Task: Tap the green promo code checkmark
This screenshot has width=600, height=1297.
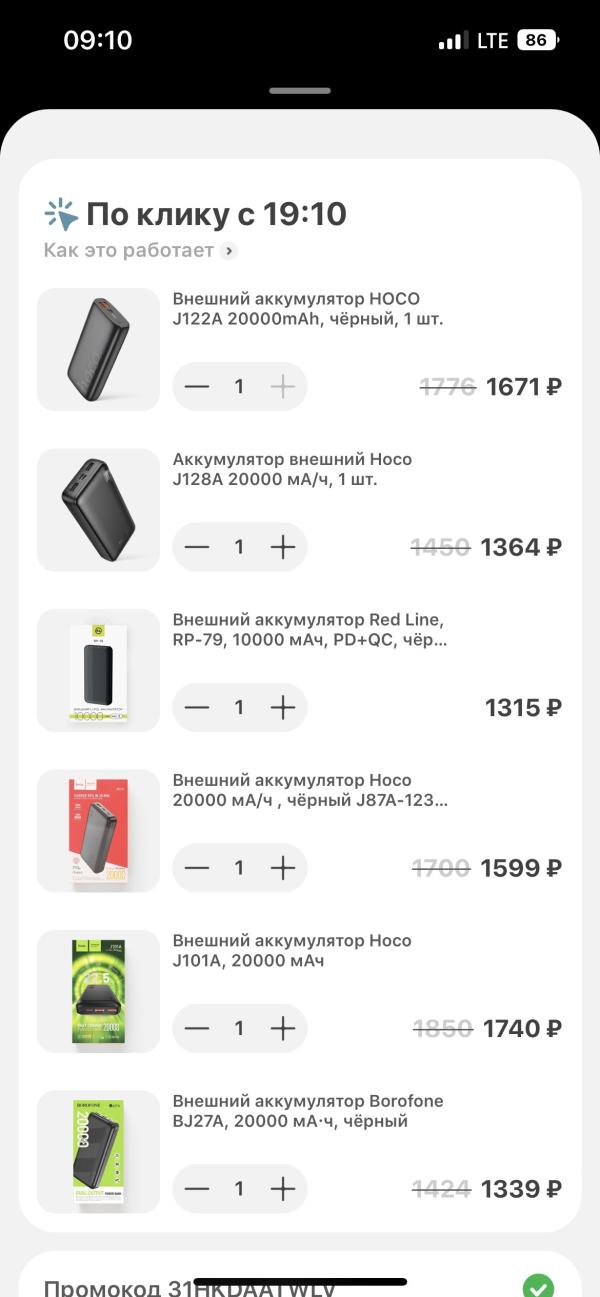Action: pyautogui.click(x=539, y=1285)
